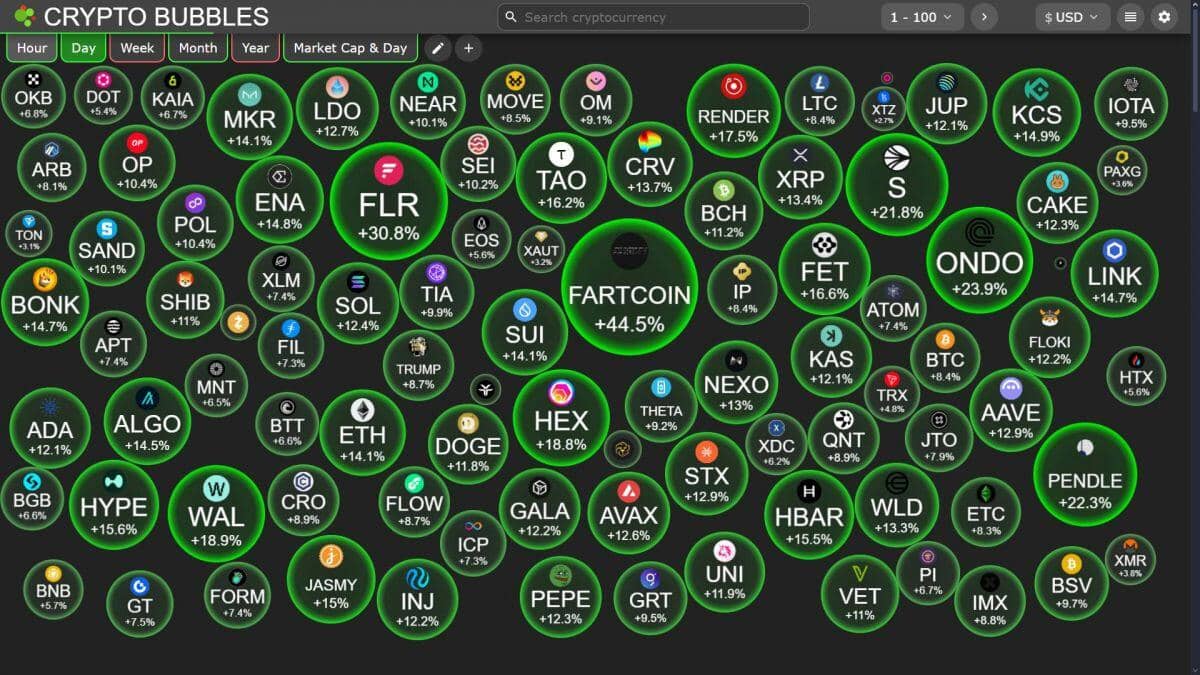Image resolution: width=1200 pixels, height=675 pixels.
Task: Click the LINK chainlink bubble icon
Action: click(x=1114, y=249)
